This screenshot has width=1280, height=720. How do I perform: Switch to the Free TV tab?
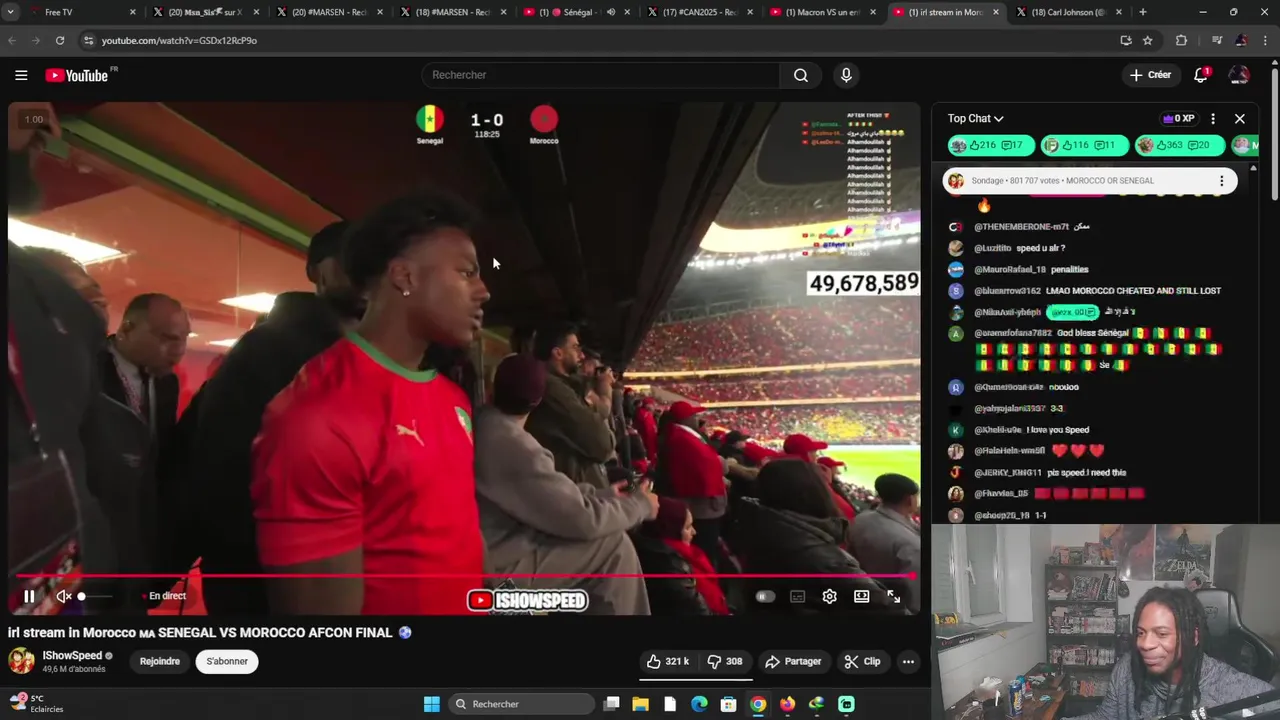pyautogui.click(x=85, y=12)
